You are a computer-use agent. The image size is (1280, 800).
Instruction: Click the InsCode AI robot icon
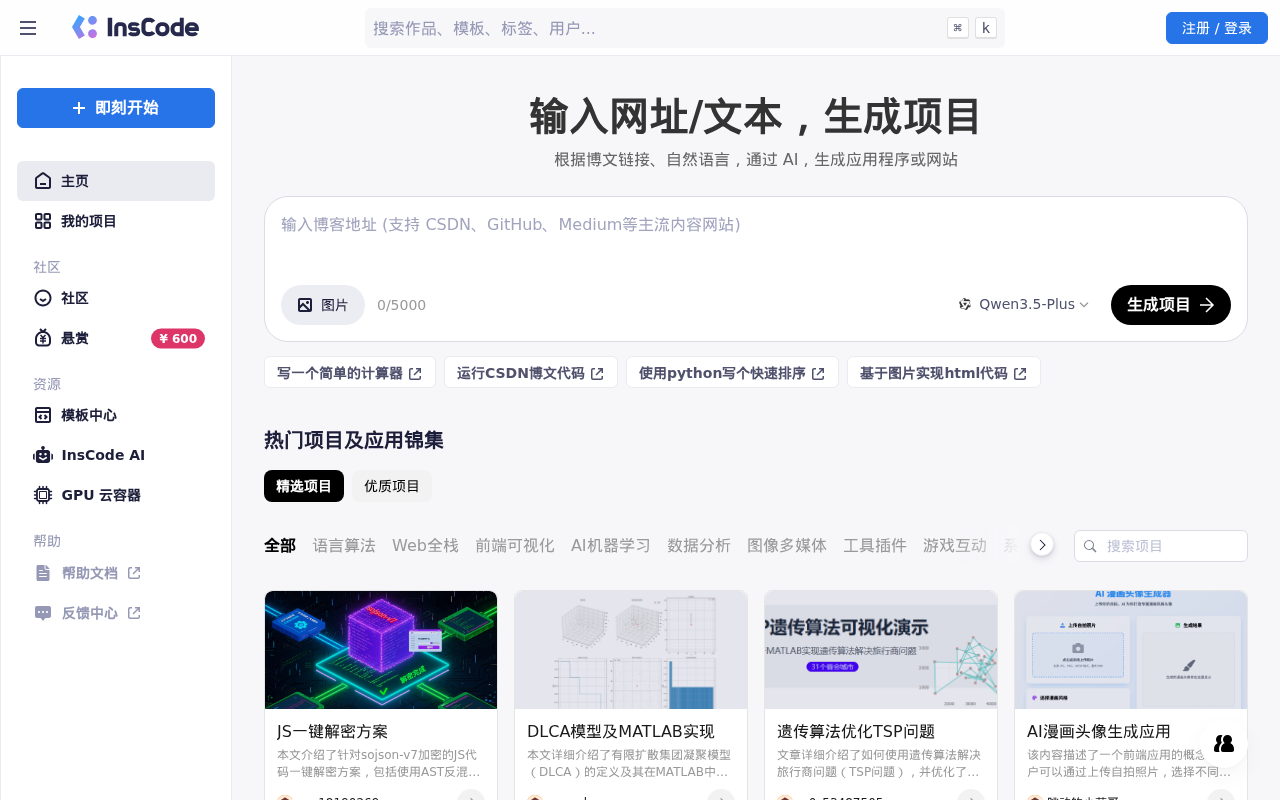click(x=43, y=455)
